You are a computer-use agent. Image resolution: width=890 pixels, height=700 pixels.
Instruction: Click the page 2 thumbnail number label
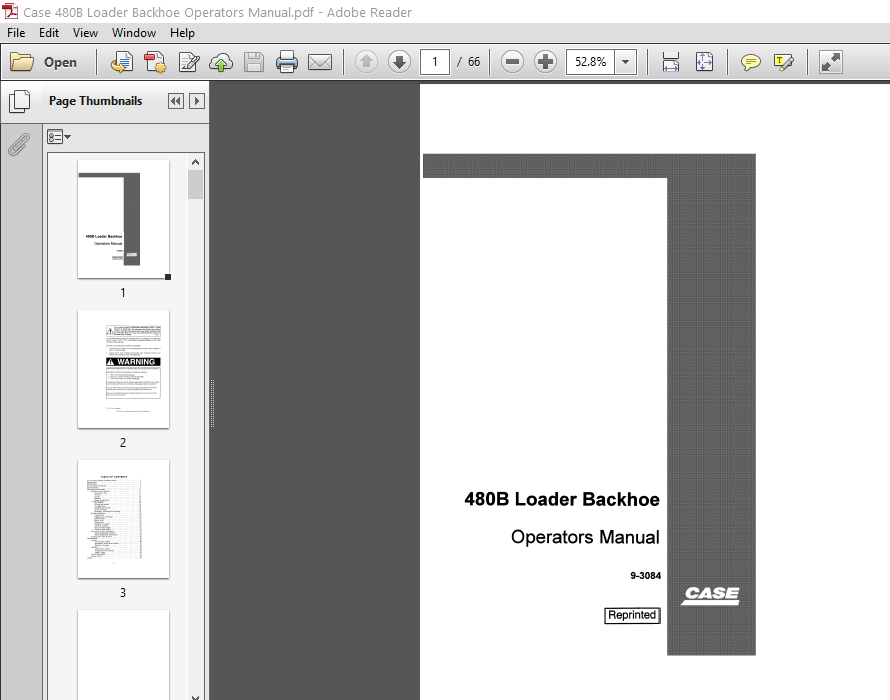coord(123,443)
